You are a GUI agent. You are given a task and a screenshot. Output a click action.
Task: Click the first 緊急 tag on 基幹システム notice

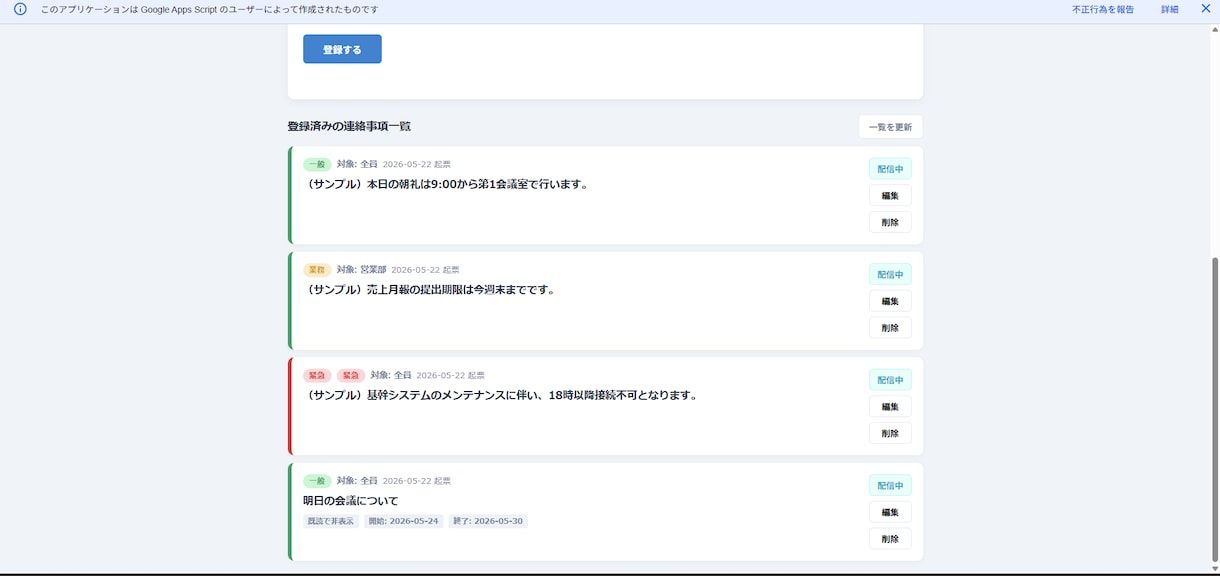(317, 375)
